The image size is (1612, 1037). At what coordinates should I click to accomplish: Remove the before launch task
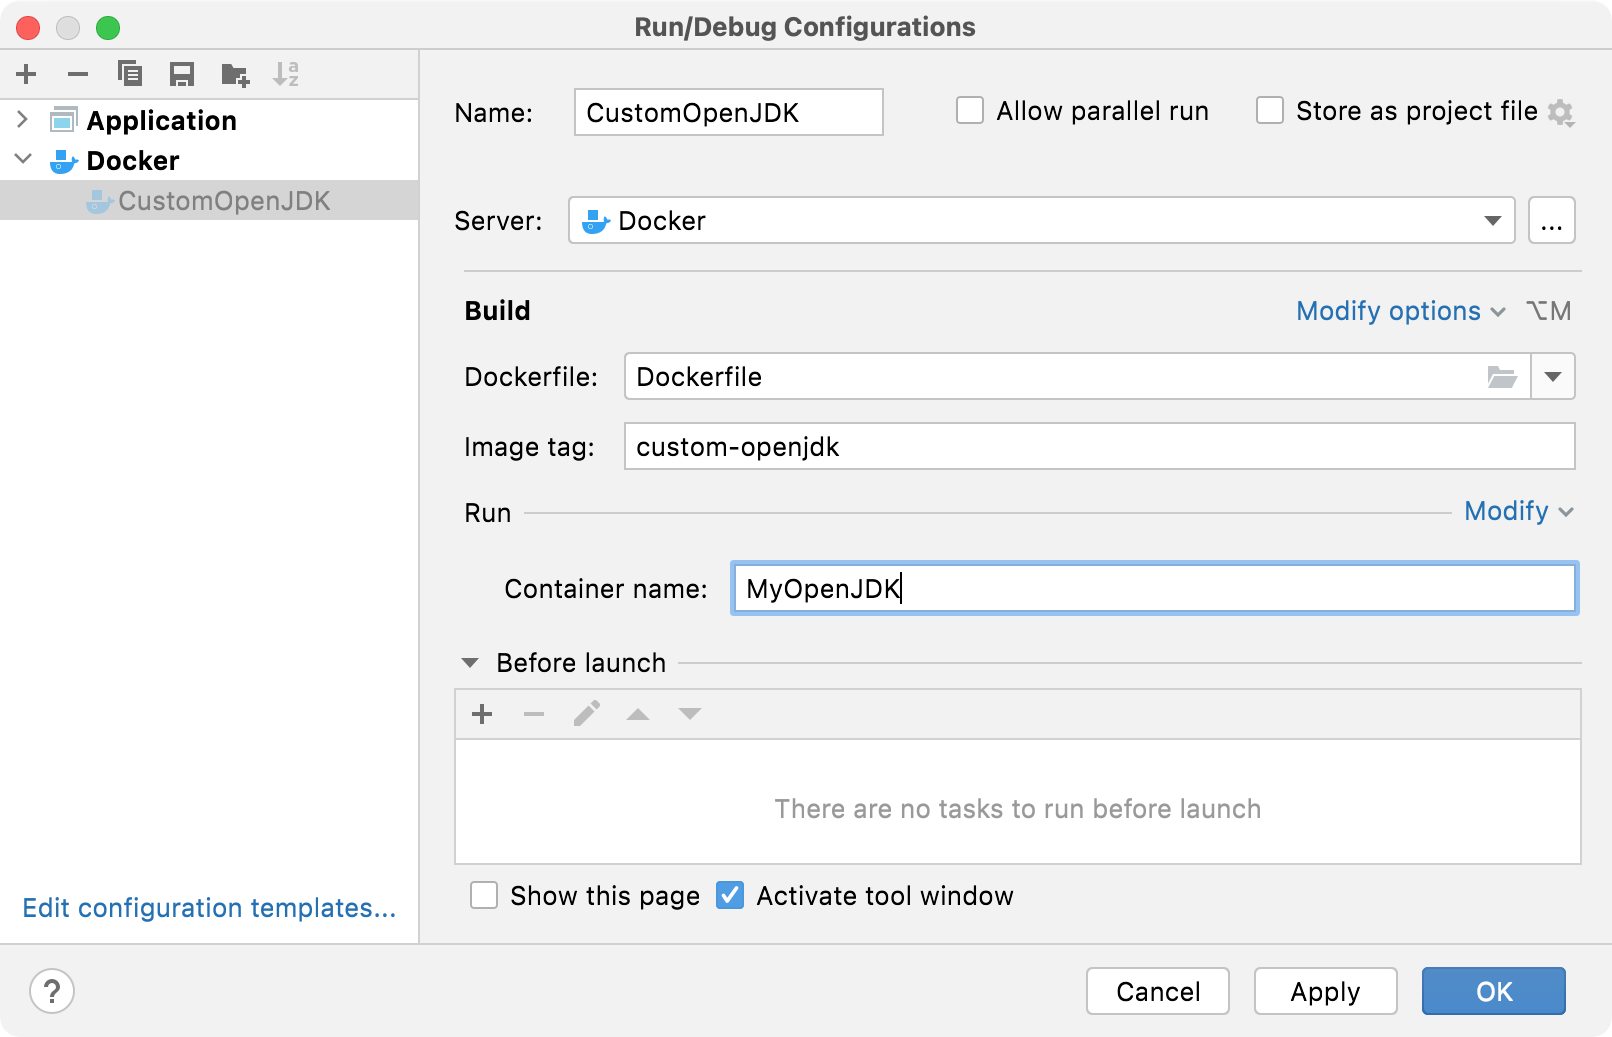534,714
